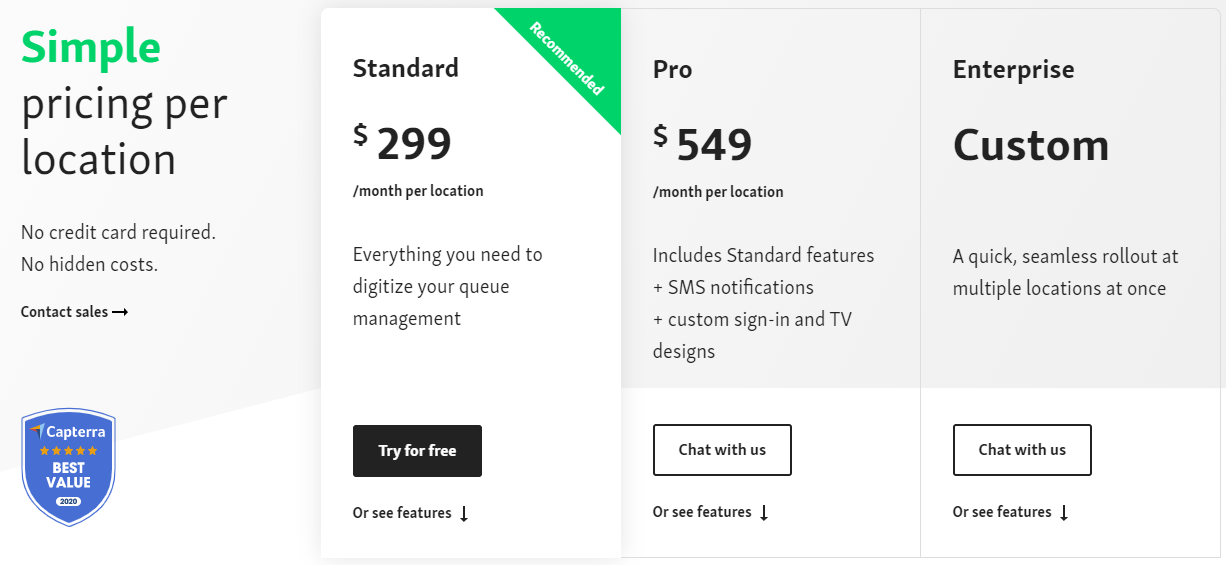The image size is (1226, 565).
Task: Expand Or see features for Pro
Action: point(702,512)
